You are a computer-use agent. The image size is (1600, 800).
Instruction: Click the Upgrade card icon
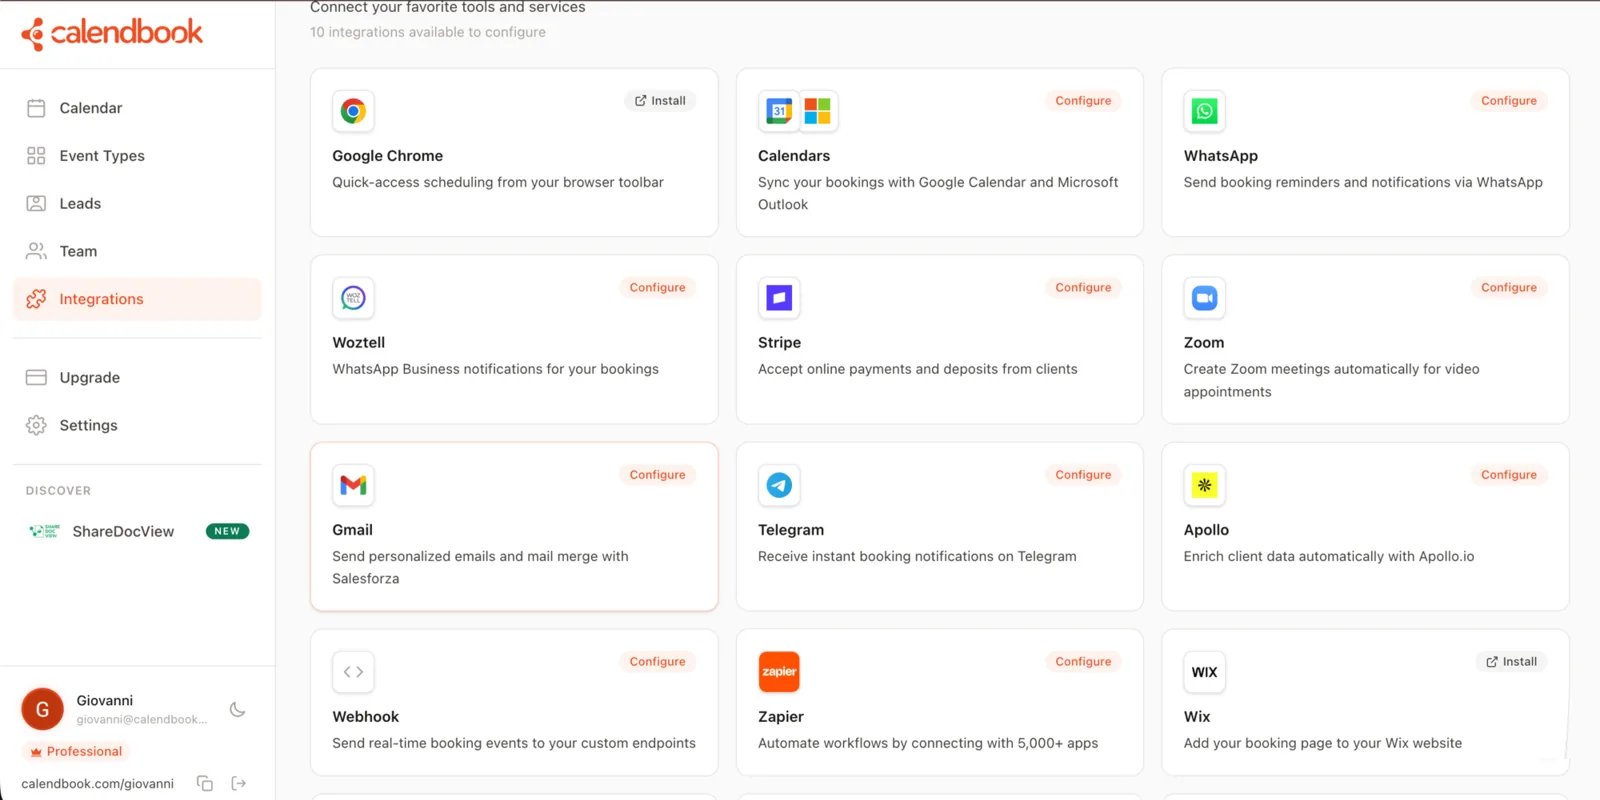click(x=36, y=377)
